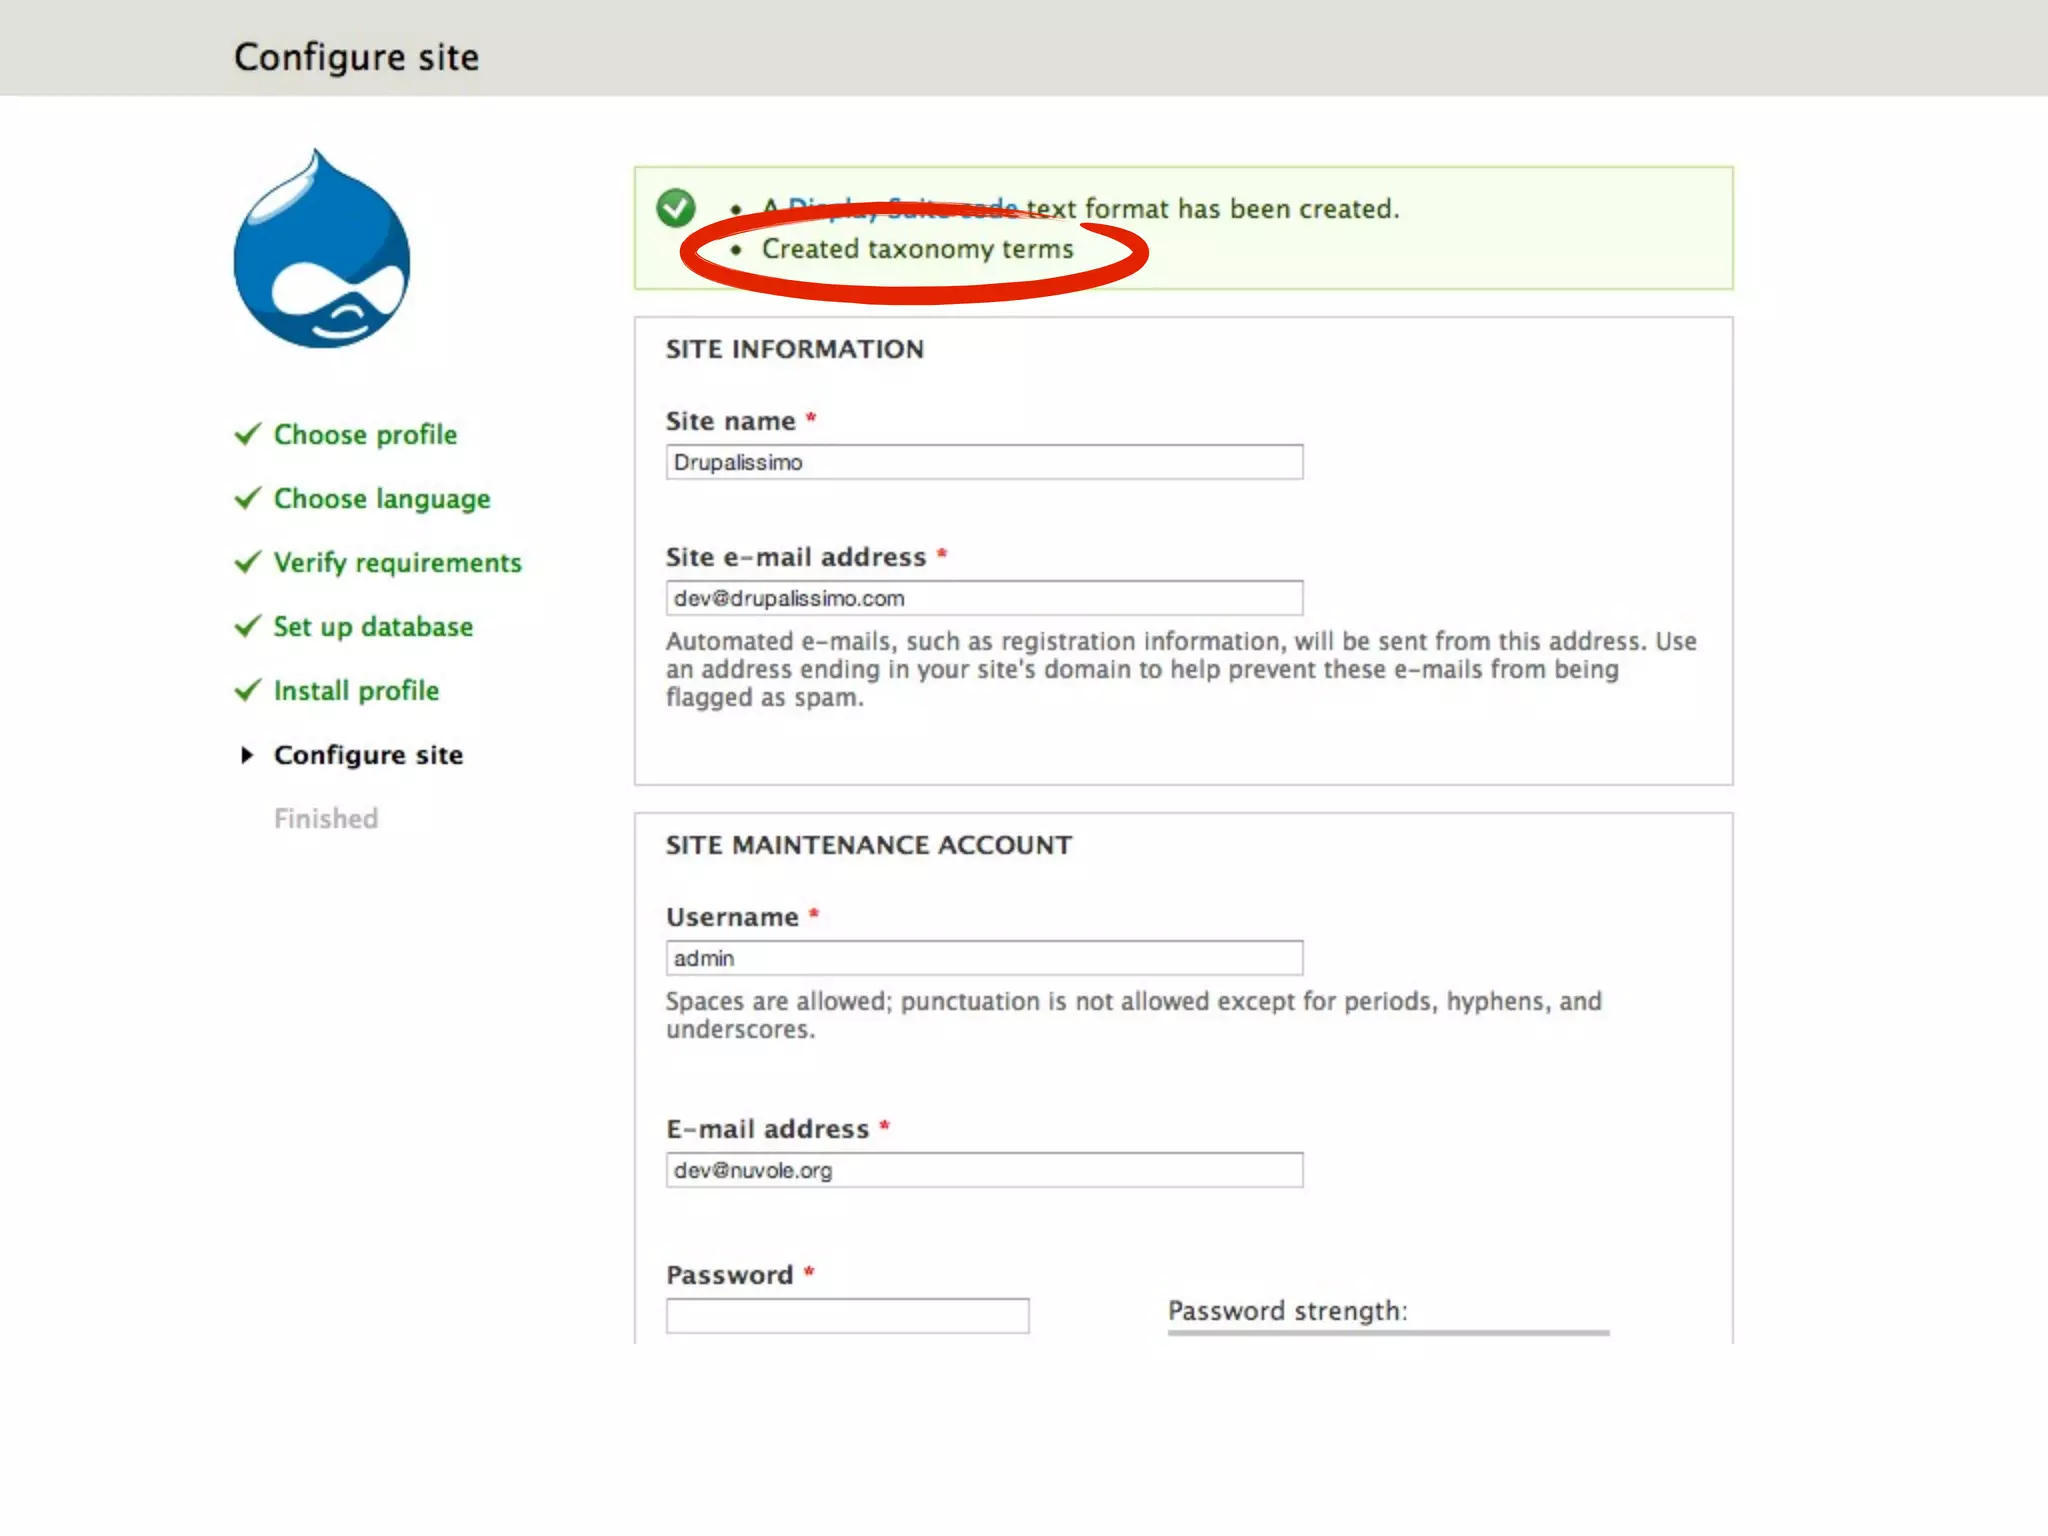2048x1536 pixels.
Task: Select the Set up database step
Action: (x=373, y=627)
